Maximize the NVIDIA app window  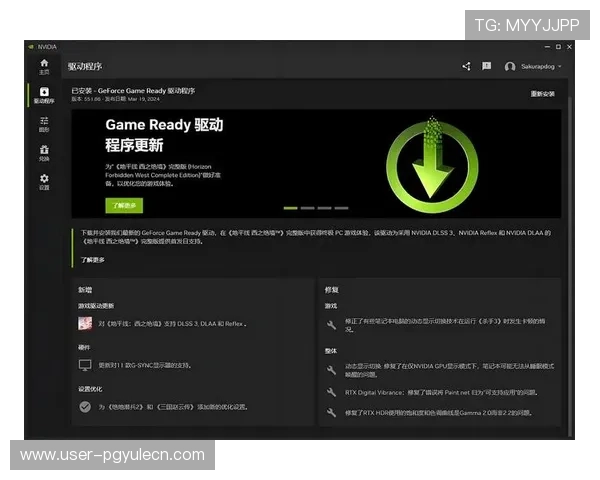[558, 47]
